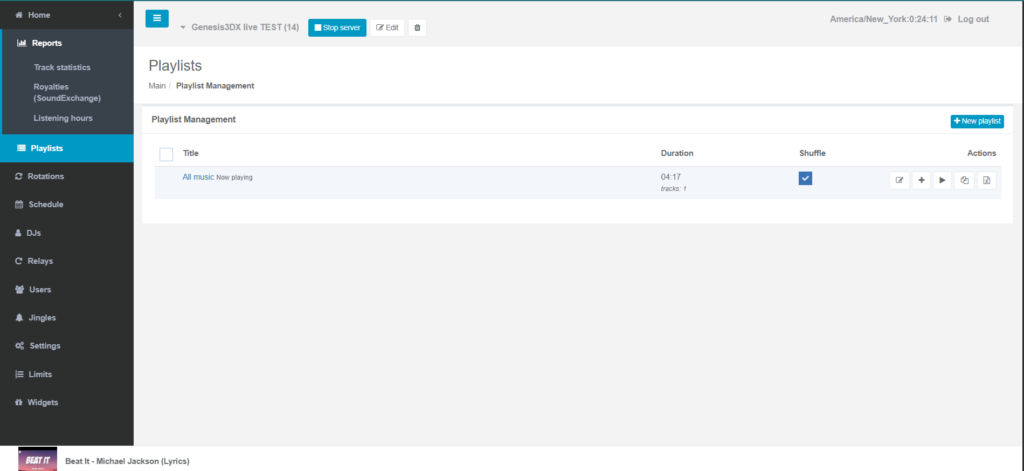This screenshot has height=471, width=1024.
Task: Delete server using the trash icon
Action: click(x=417, y=27)
